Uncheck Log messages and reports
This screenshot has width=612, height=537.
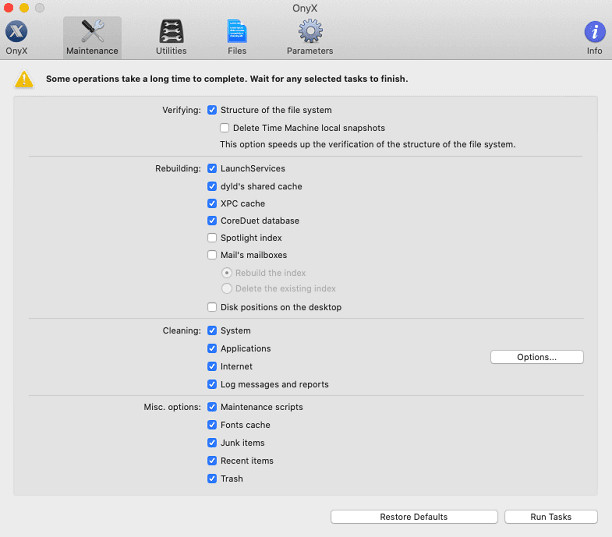point(212,384)
